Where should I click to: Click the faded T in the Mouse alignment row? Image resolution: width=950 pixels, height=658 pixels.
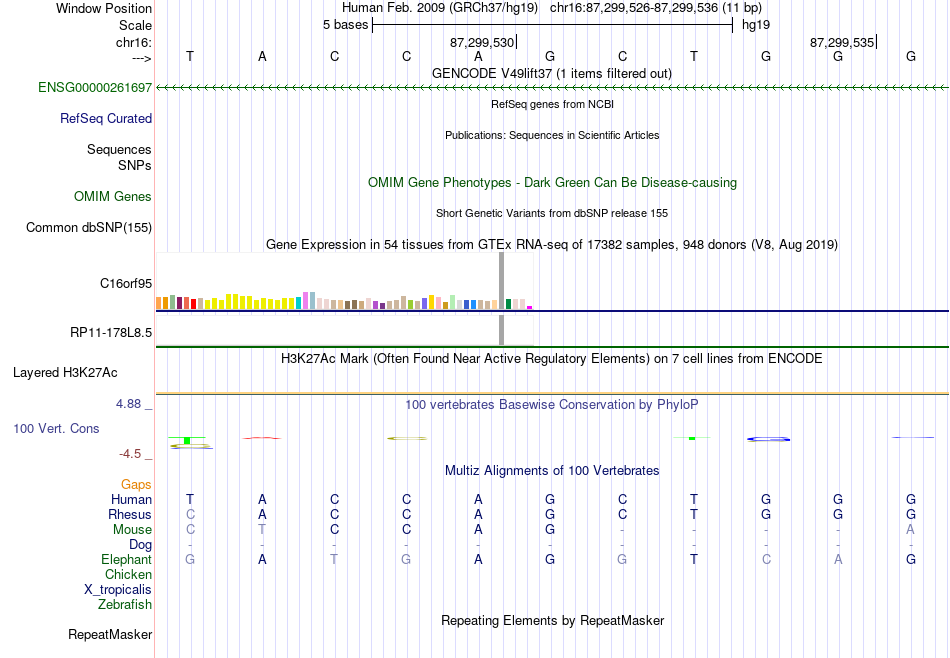[x=262, y=530]
